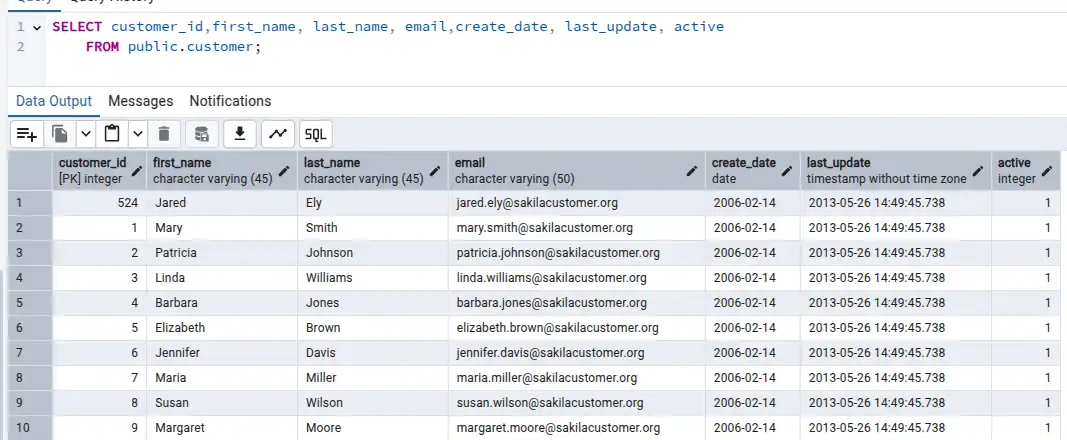Click edit pencil on create_date column
Viewport: 1067px width, 440px height.
(787, 171)
